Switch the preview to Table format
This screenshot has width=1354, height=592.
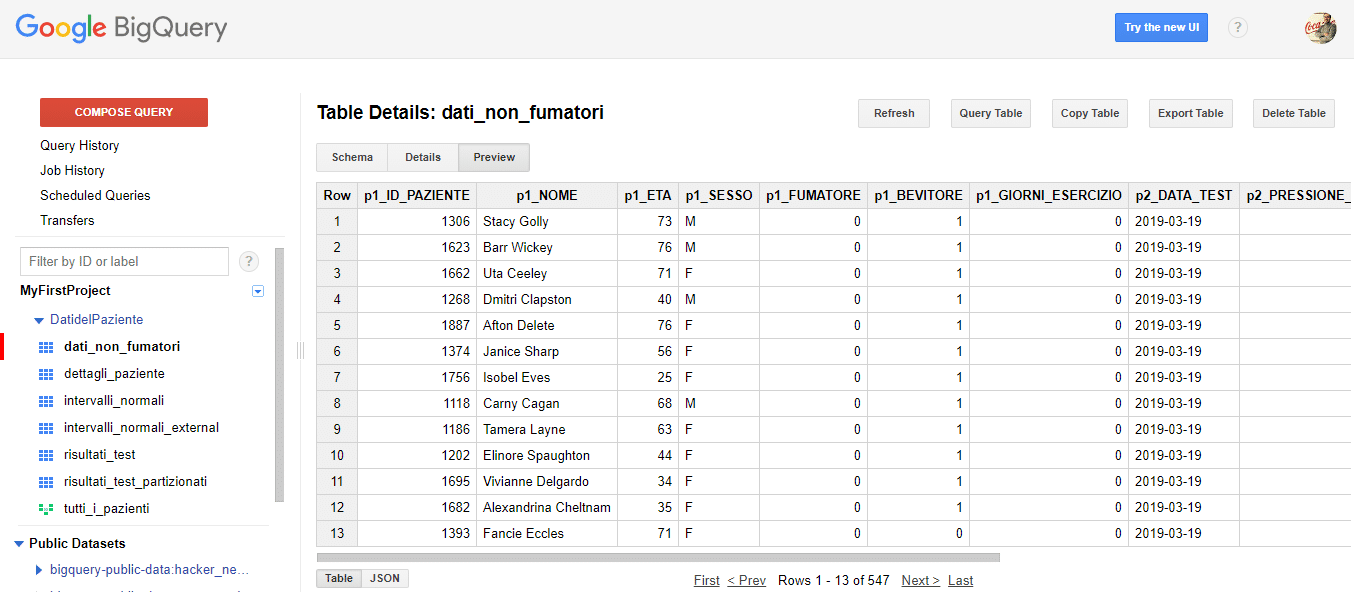pyautogui.click(x=339, y=578)
